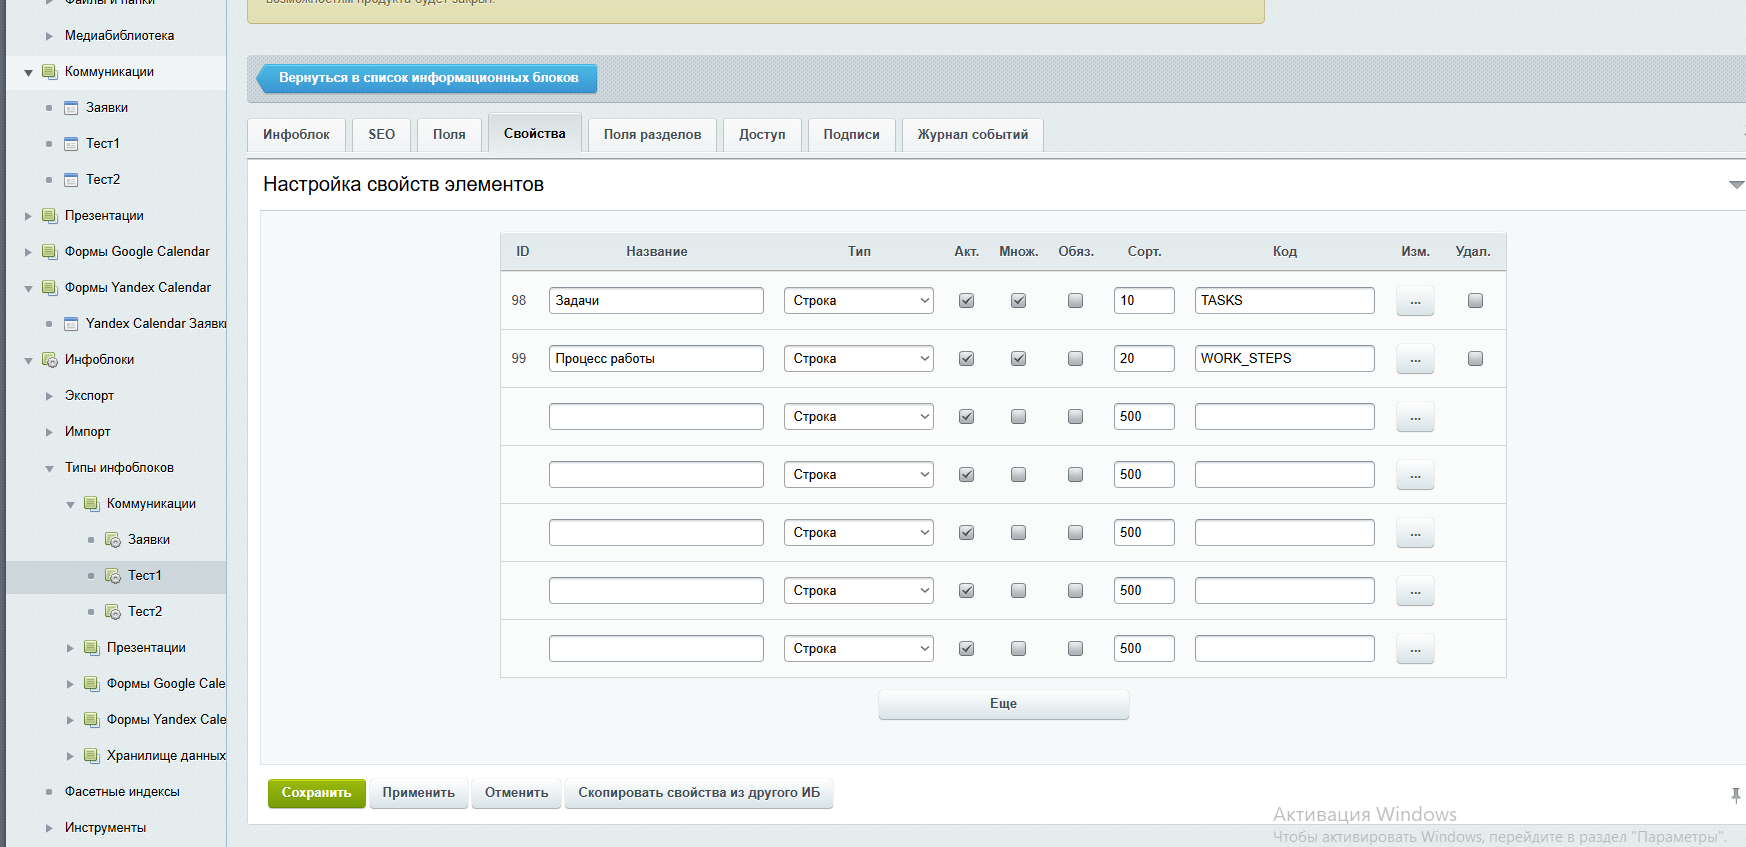Image resolution: width=1746 pixels, height=847 pixels.
Task: Click the sort field with value 20
Action: pyautogui.click(x=1143, y=359)
